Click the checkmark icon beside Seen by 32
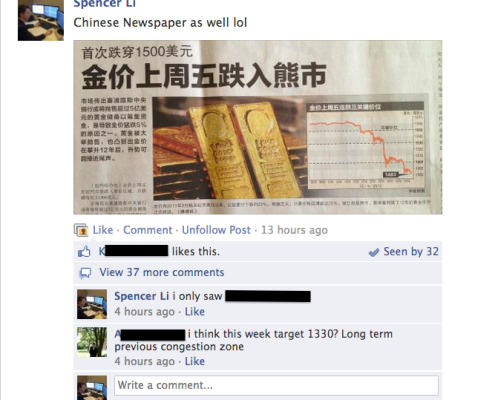Viewport: 495px width, 400px height. tap(374, 252)
